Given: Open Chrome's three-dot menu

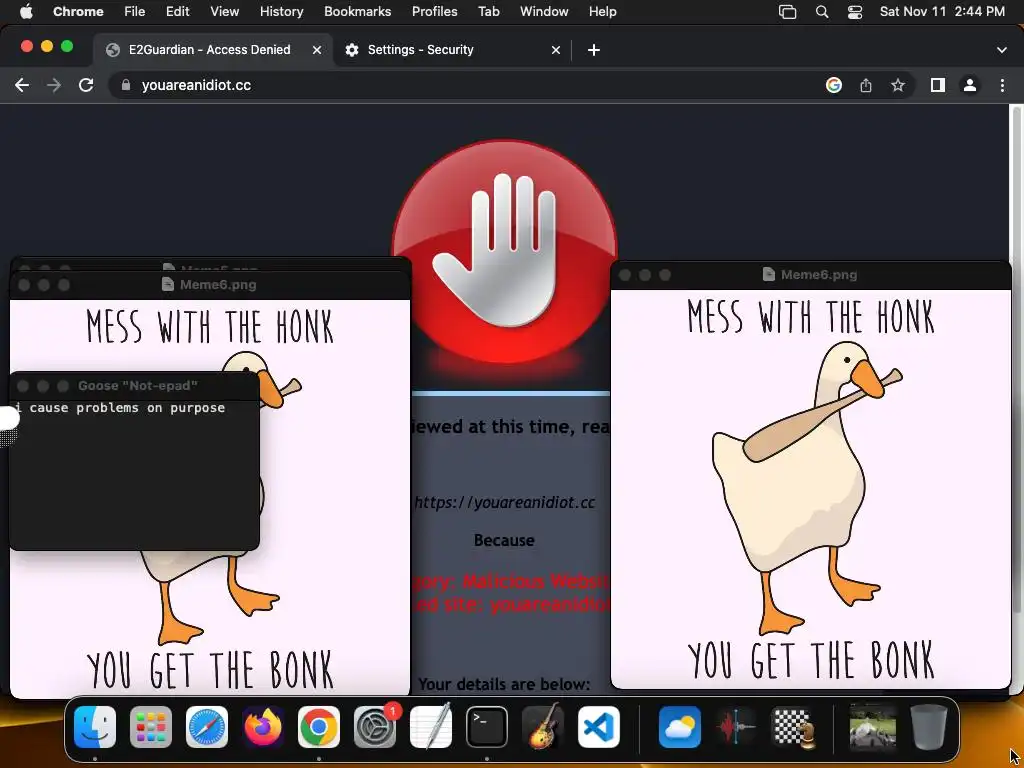Looking at the screenshot, I should (x=1002, y=85).
